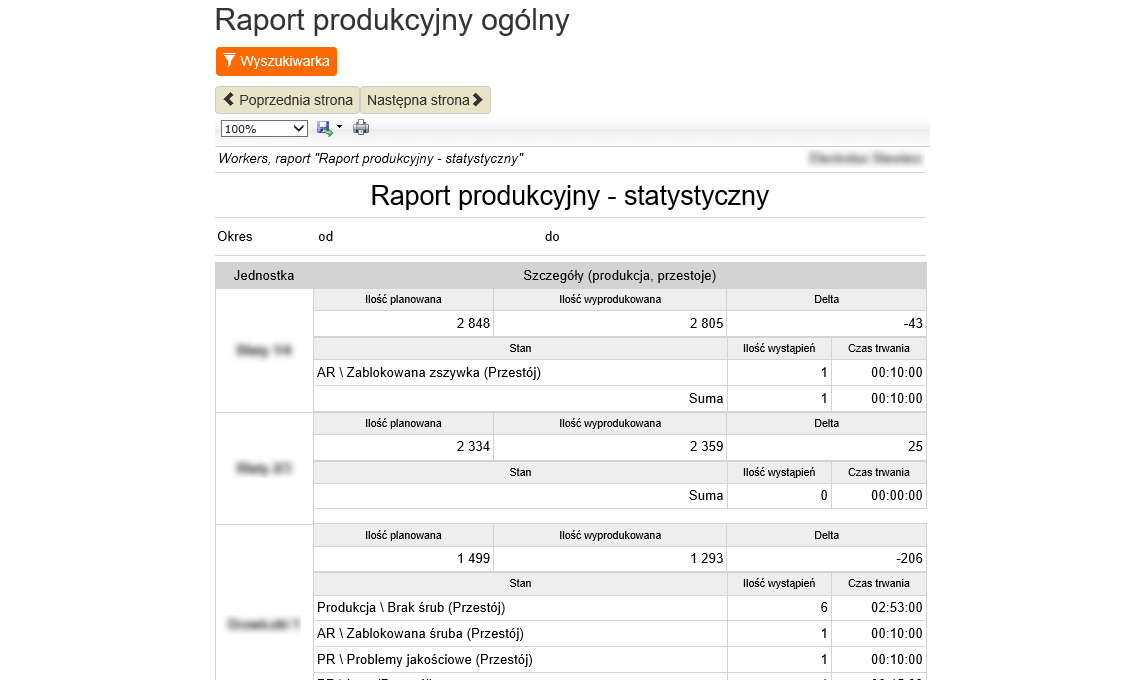Viewport: 1147px width, 680px height.
Task: Click the duration cell 02:53:00
Action: tap(896, 608)
